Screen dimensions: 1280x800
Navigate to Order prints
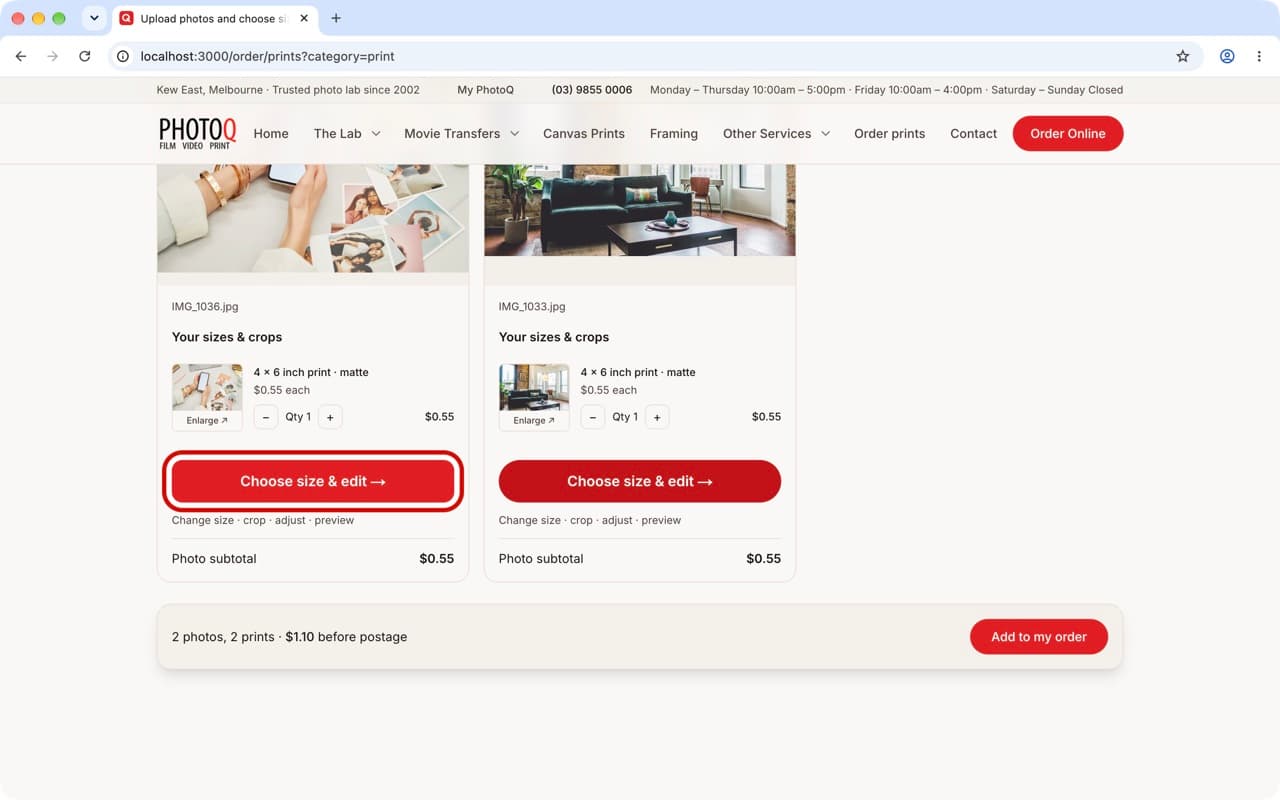click(x=890, y=133)
